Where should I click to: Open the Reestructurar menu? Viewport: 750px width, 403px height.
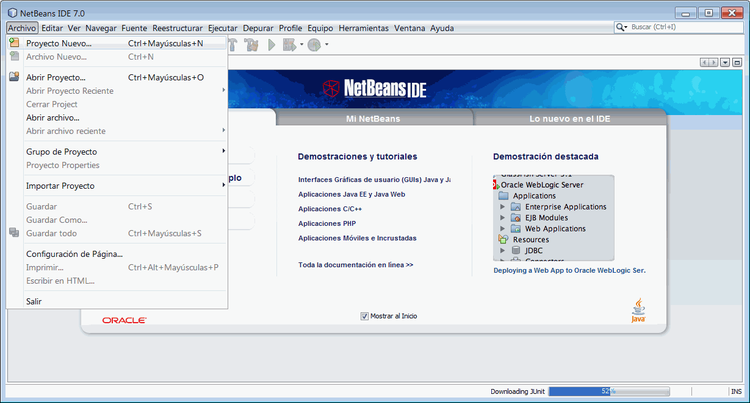(x=177, y=28)
